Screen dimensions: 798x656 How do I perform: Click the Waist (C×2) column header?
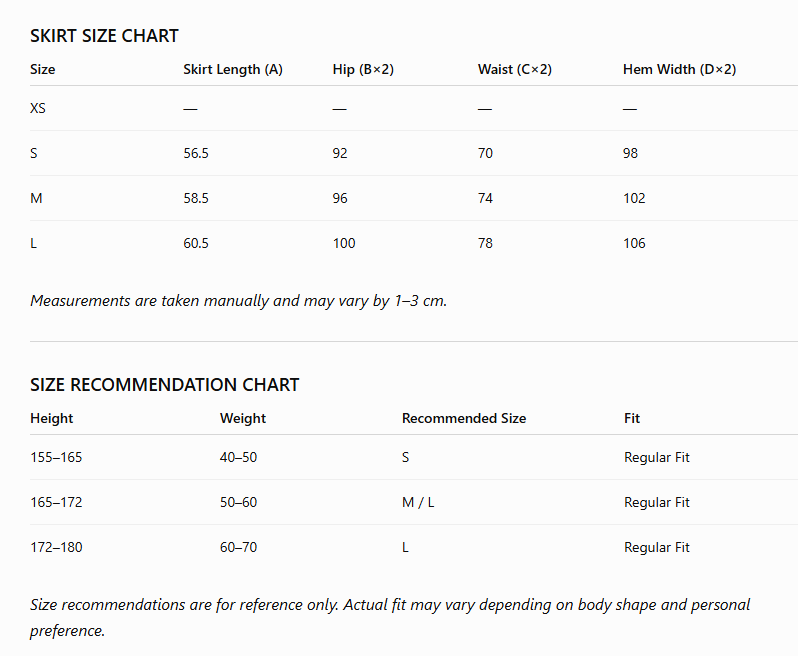tap(515, 70)
